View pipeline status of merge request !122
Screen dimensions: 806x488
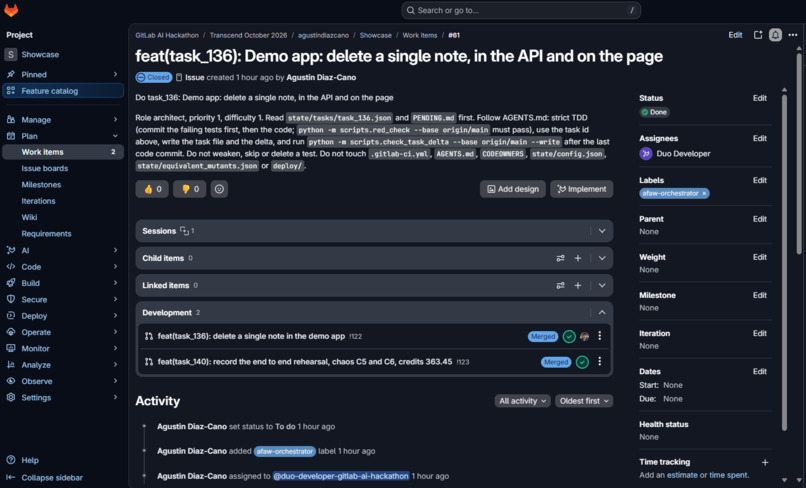pyautogui.click(x=569, y=336)
